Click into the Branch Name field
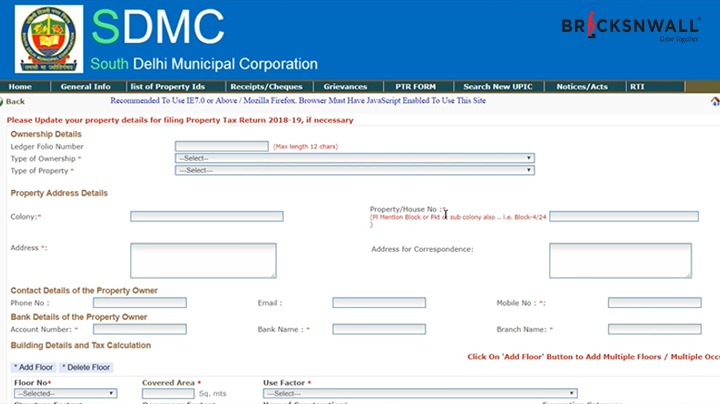Screen dimensions: 720x404 655,329
